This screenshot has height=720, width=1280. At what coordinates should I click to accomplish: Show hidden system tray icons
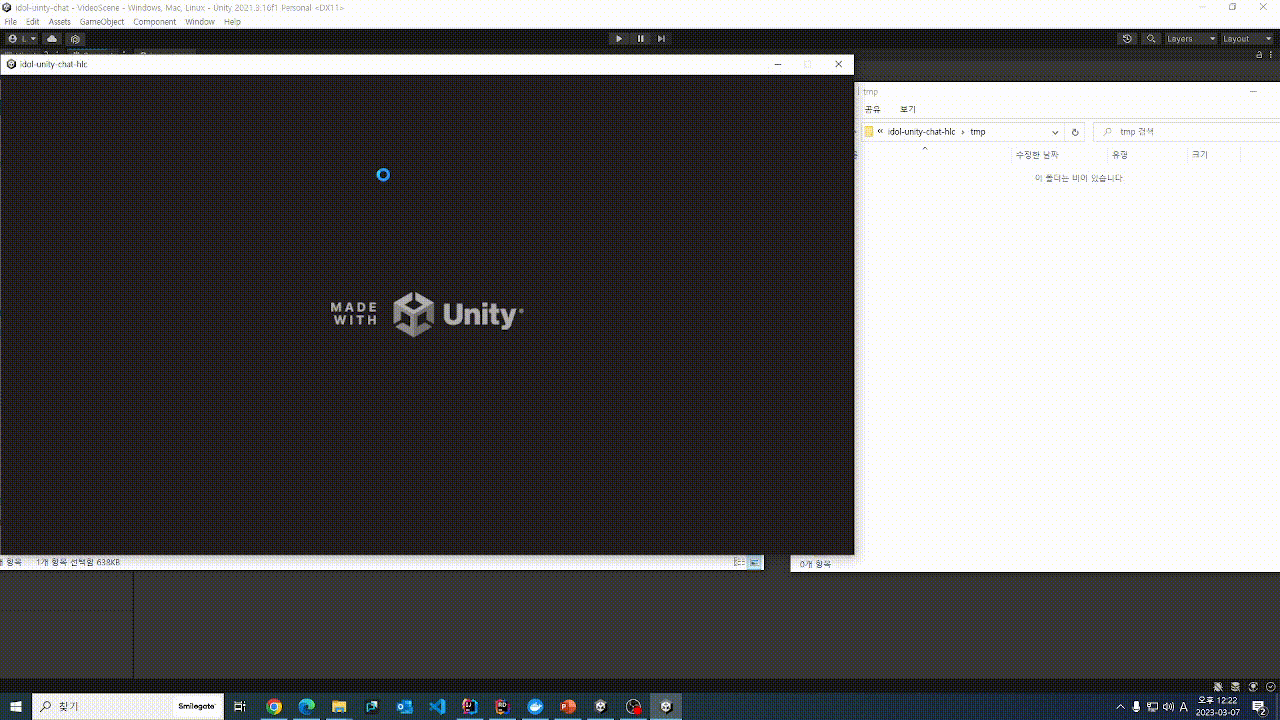click(1120, 707)
